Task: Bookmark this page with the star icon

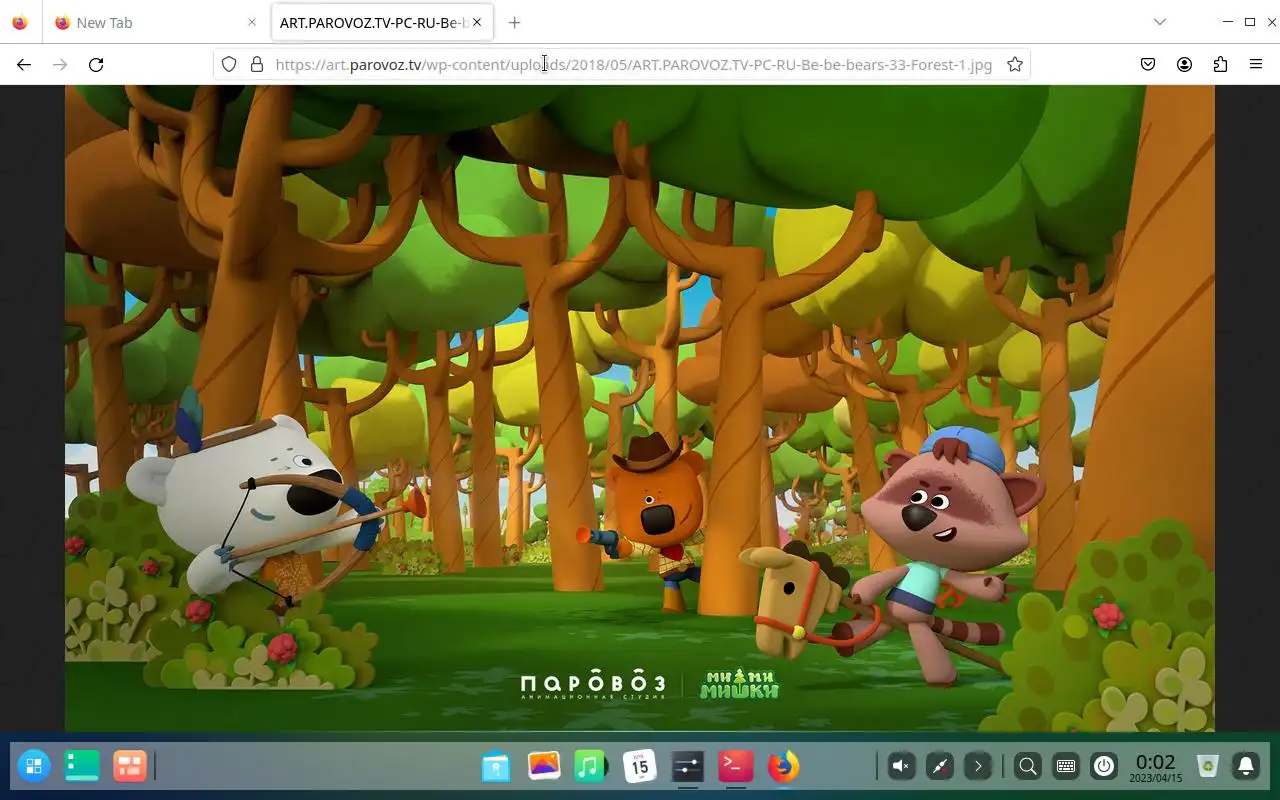Action: coord(1015,64)
